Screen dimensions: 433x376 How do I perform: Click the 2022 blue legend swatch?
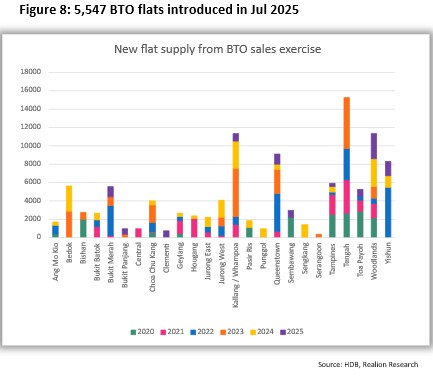[x=193, y=332]
